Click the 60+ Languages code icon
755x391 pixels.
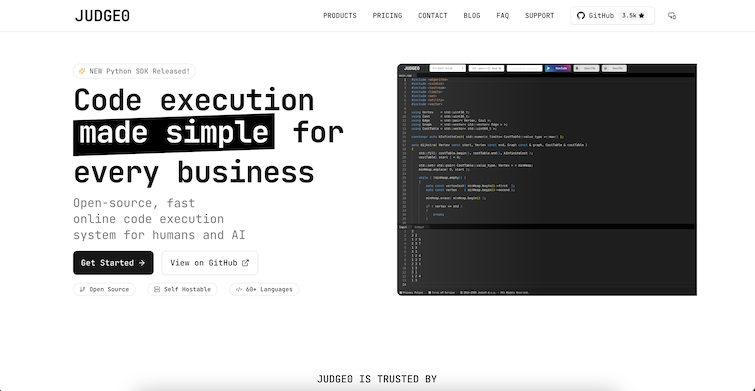tap(239, 289)
